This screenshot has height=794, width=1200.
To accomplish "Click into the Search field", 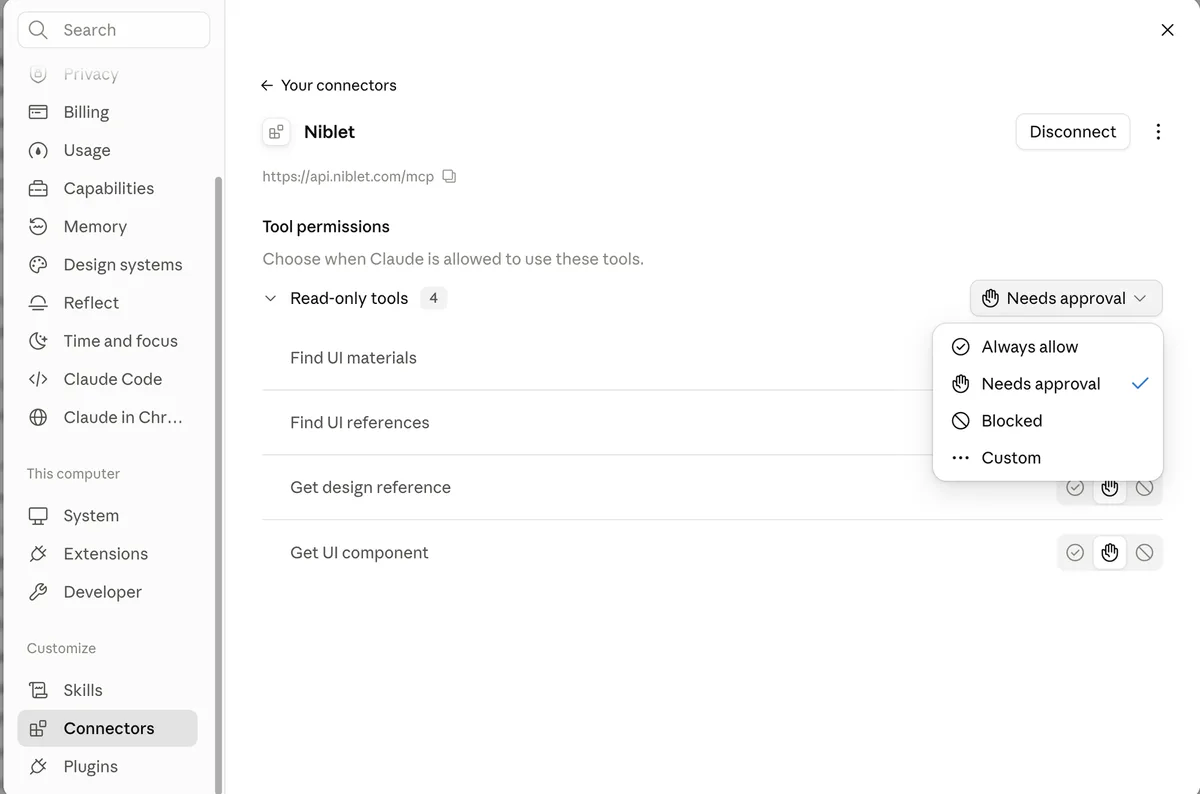I will pyautogui.click(x=114, y=30).
